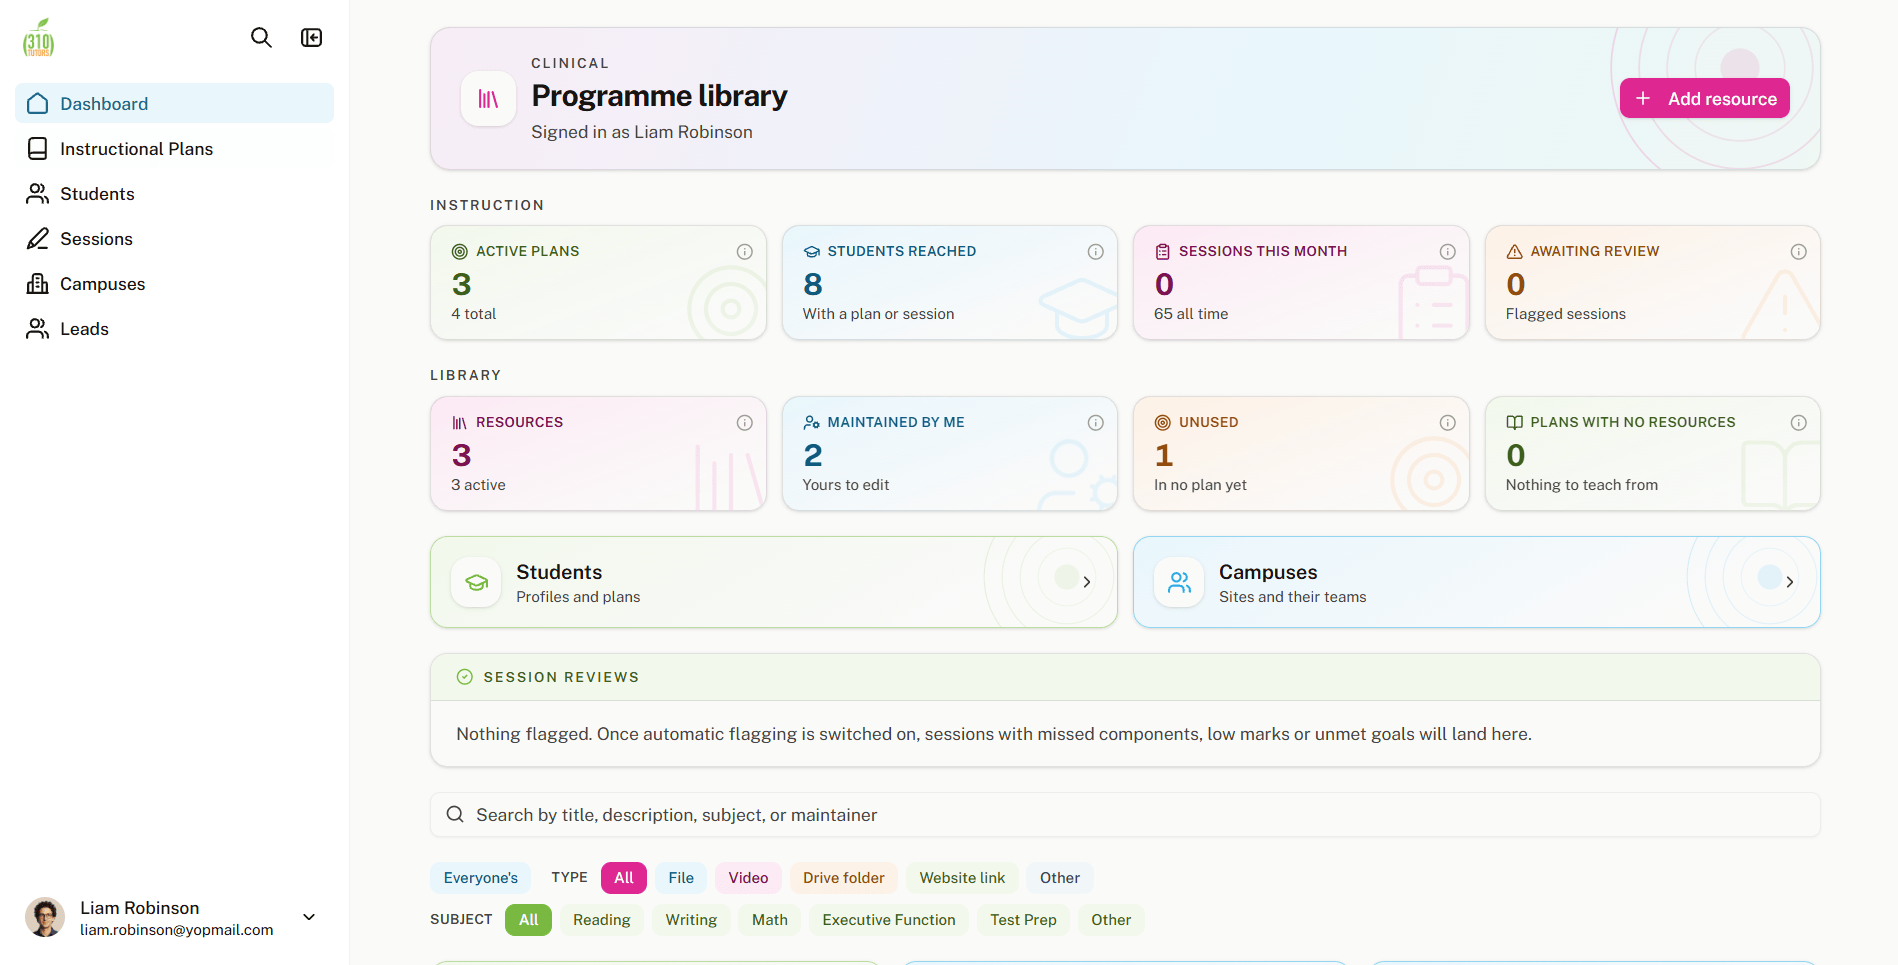The height and width of the screenshot is (965, 1898).
Task: Select the All subject filter
Action: pyautogui.click(x=529, y=920)
